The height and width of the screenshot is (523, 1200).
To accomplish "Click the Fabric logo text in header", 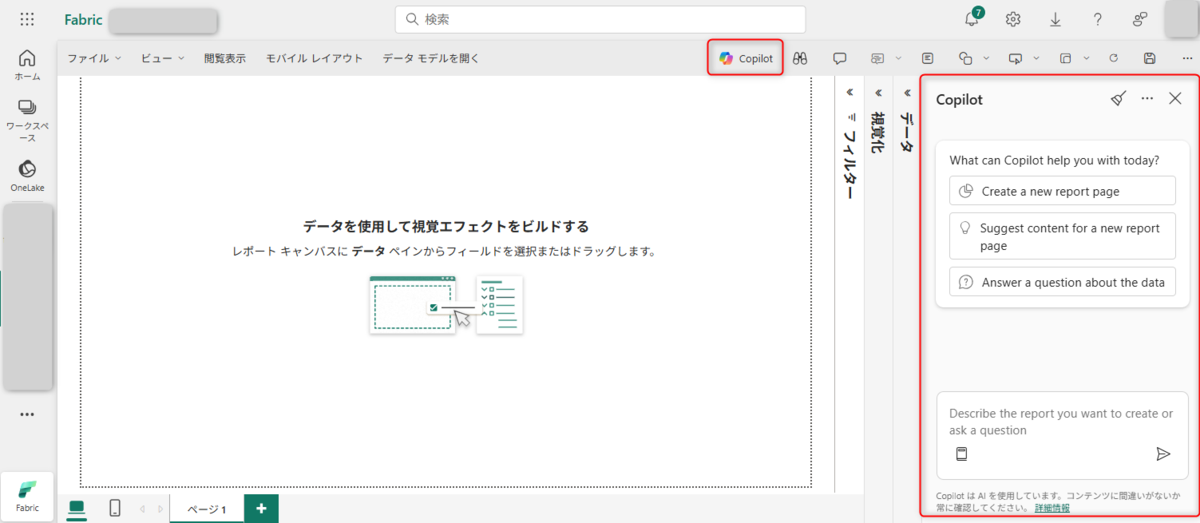I will coord(83,19).
